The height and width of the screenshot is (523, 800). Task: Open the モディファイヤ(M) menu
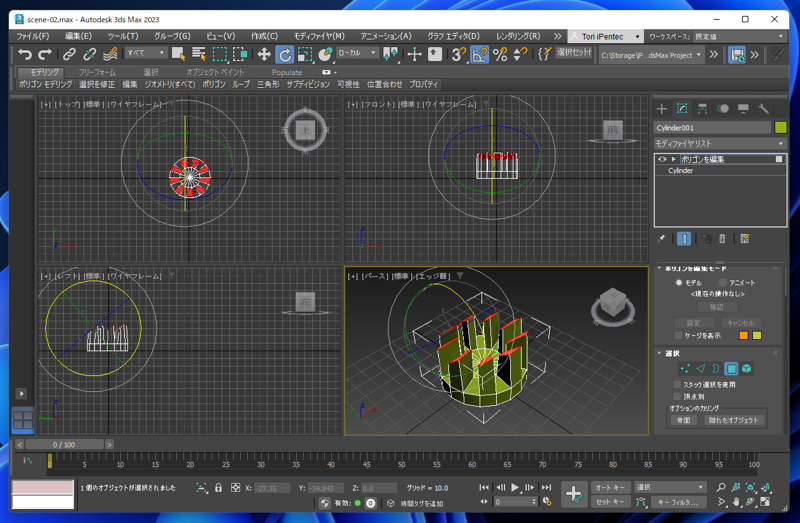click(319, 36)
